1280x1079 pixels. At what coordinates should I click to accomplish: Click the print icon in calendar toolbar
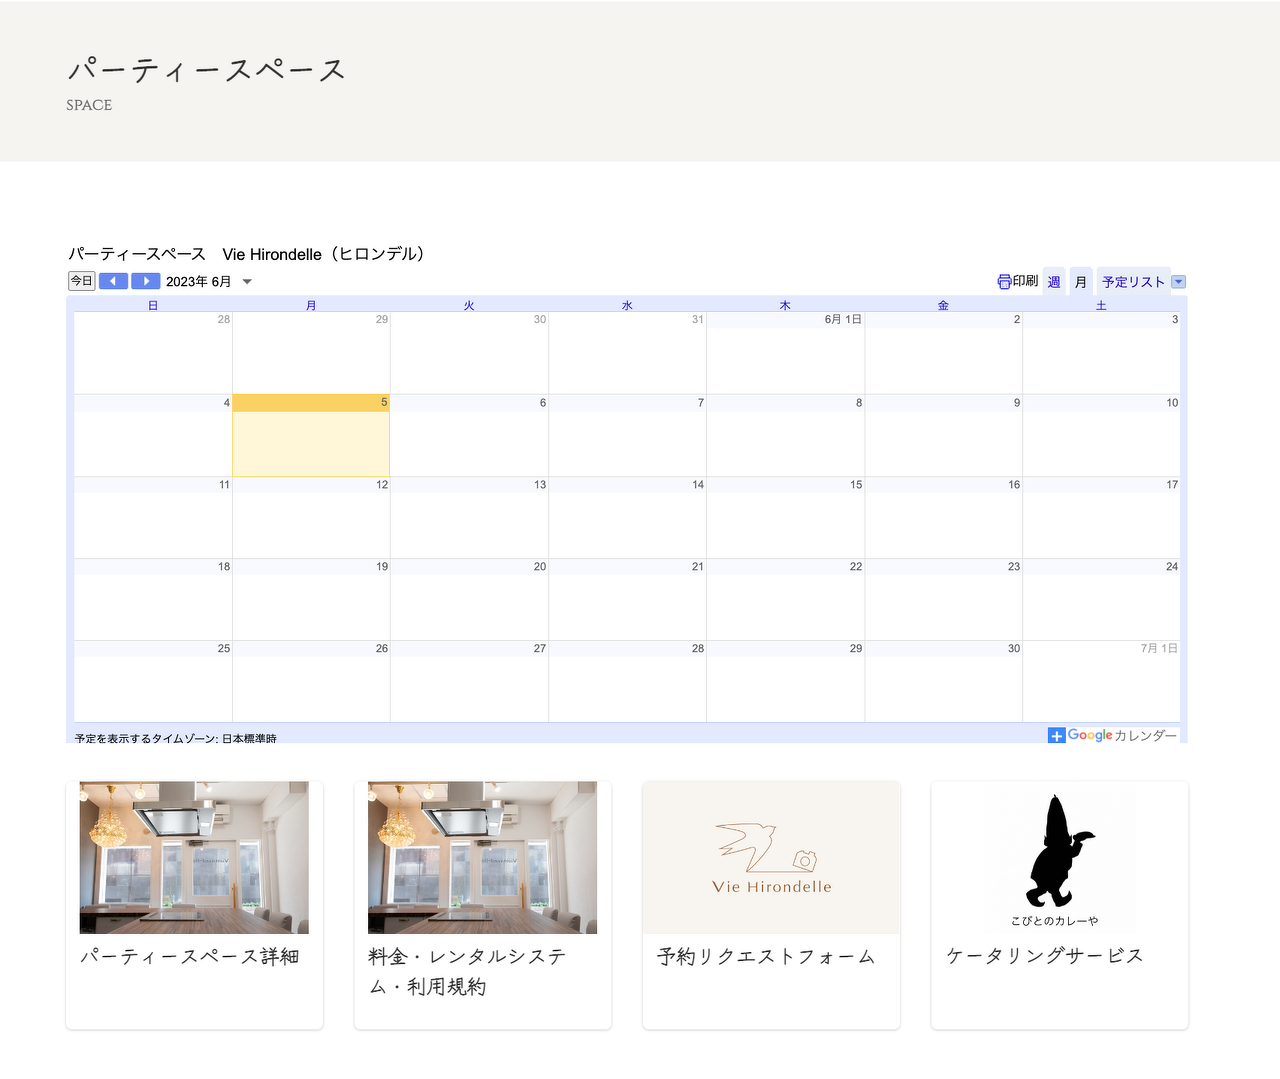point(1004,282)
